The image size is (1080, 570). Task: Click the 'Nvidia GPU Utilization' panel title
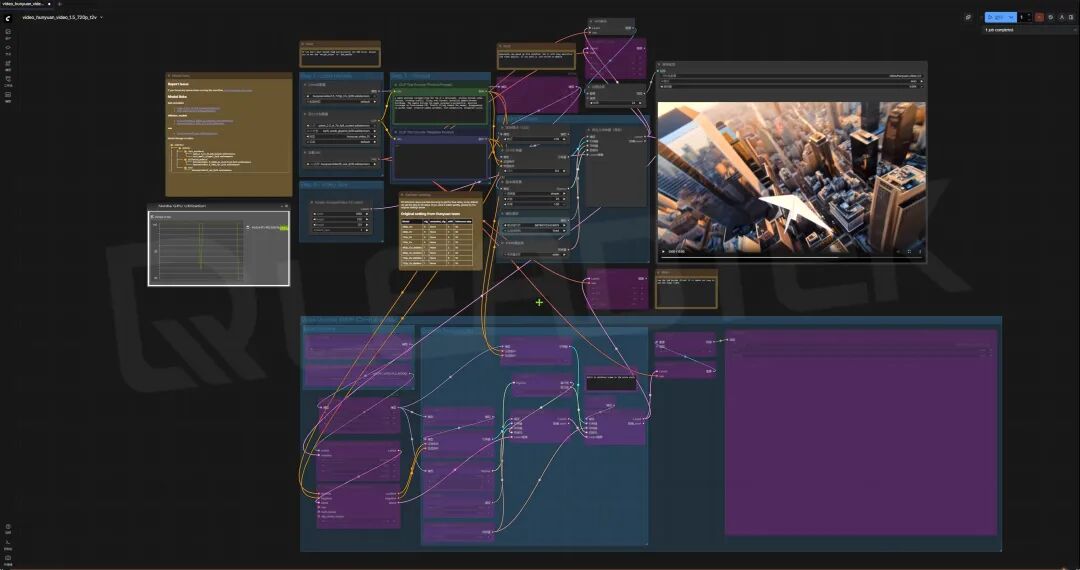click(183, 206)
